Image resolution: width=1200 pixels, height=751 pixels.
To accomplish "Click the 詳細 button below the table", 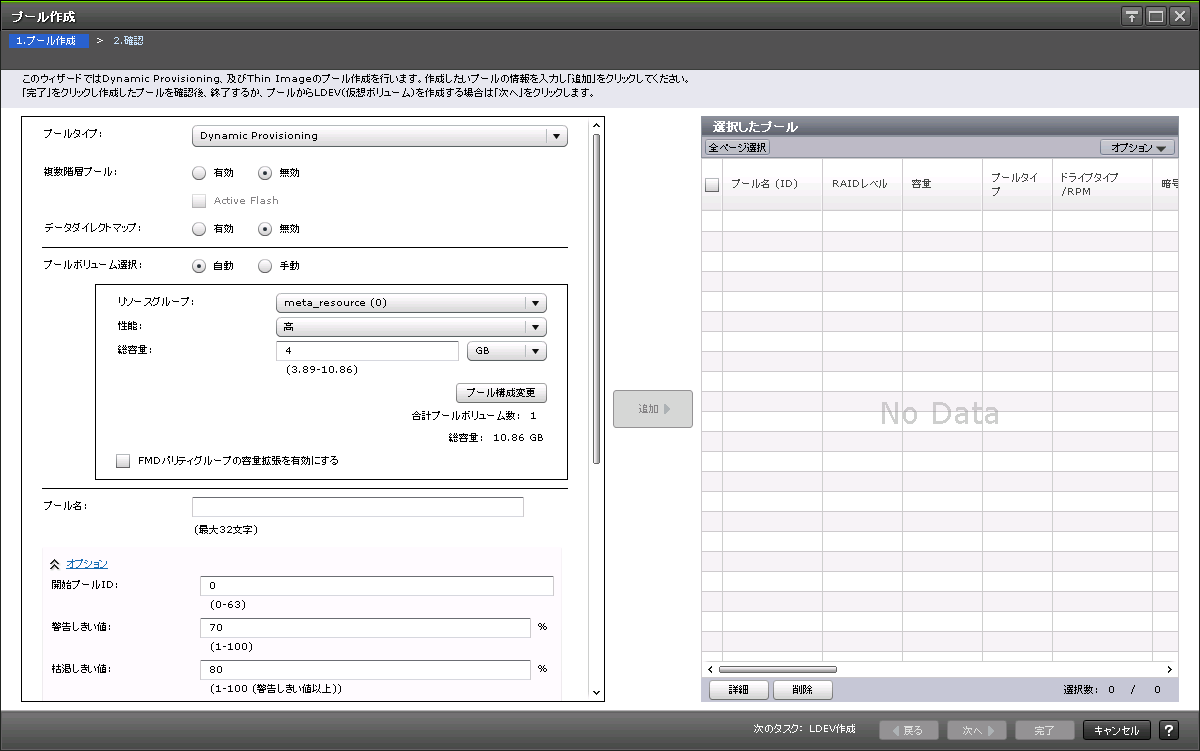I will (738, 689).
